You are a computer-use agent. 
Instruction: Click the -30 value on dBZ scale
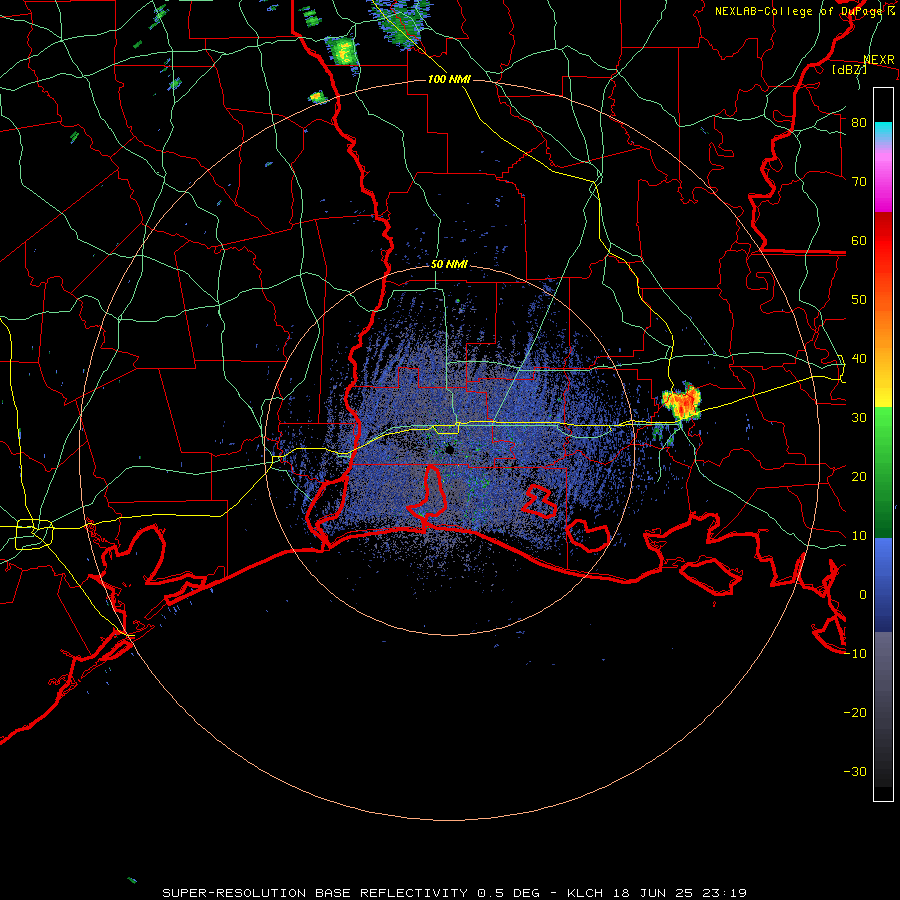point(855,771)
